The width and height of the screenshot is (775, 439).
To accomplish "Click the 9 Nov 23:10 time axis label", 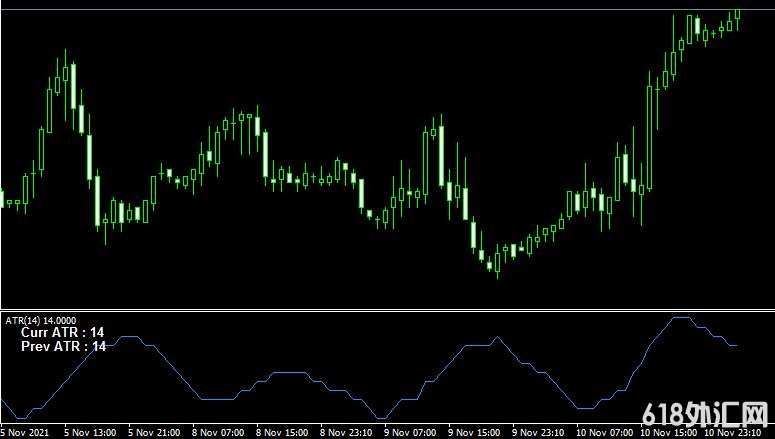I will tap(539, 432).
